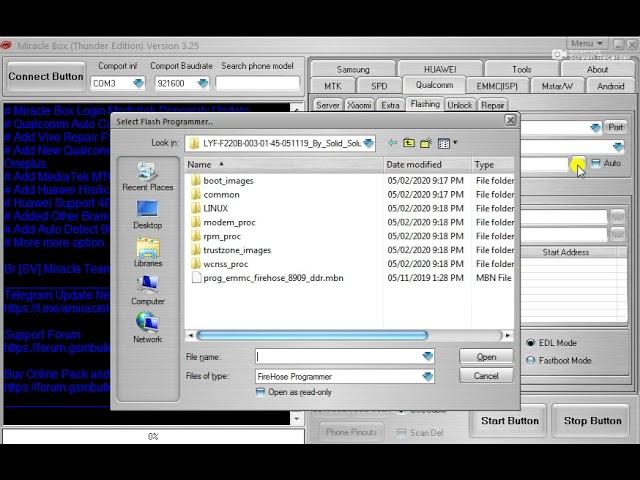Create a new folder icon
Viewport: 640px width, 480px height.
tap(426, 143)
